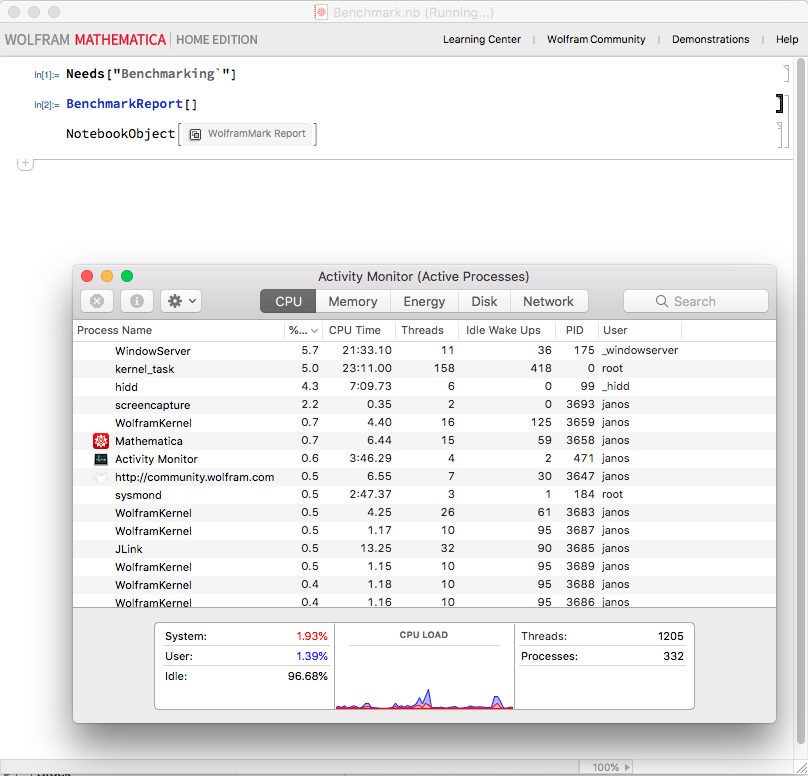Image resolution: width=808 pixels, height=776 pixels.
Task: Sort by Process Name column
Action: (178, 330)
